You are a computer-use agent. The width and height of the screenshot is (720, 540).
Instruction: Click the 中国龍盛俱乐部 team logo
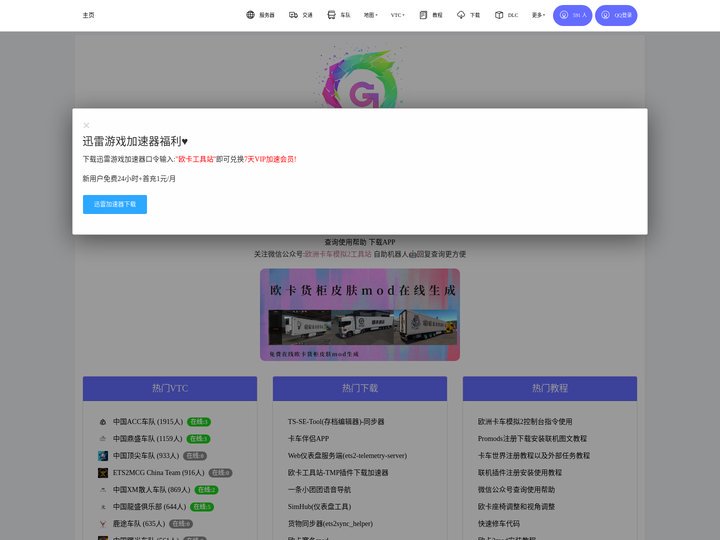[103, 506]
